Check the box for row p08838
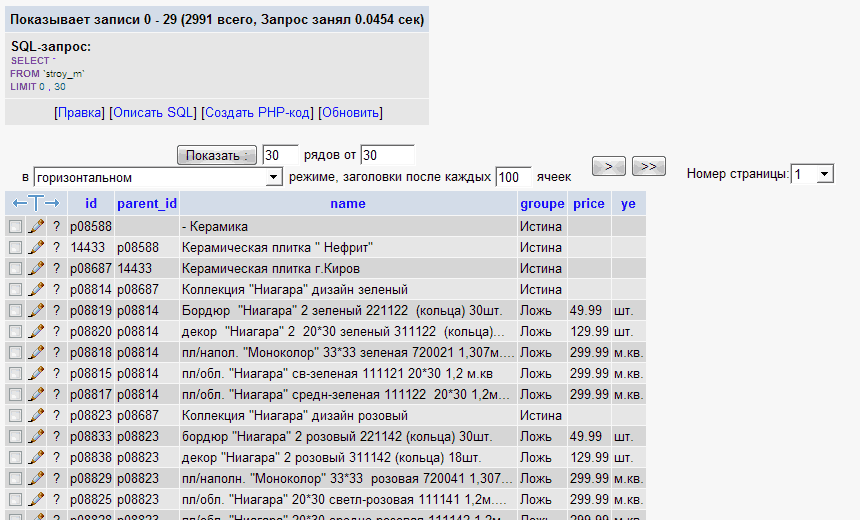 tap(15, 457)
